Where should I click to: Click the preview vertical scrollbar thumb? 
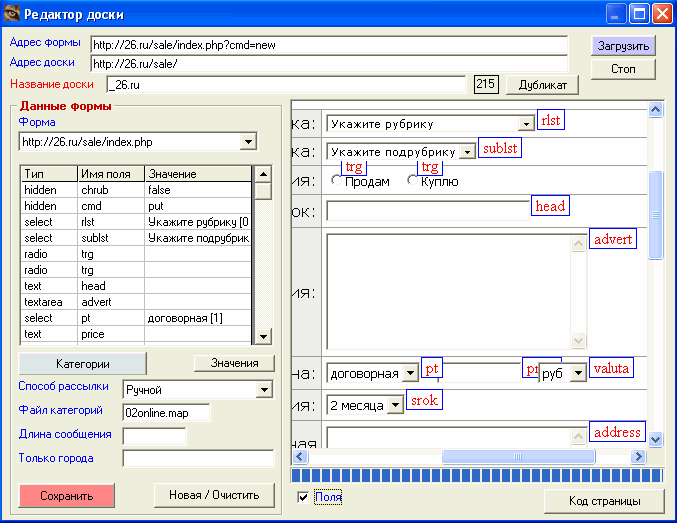[x=655, y=215]
